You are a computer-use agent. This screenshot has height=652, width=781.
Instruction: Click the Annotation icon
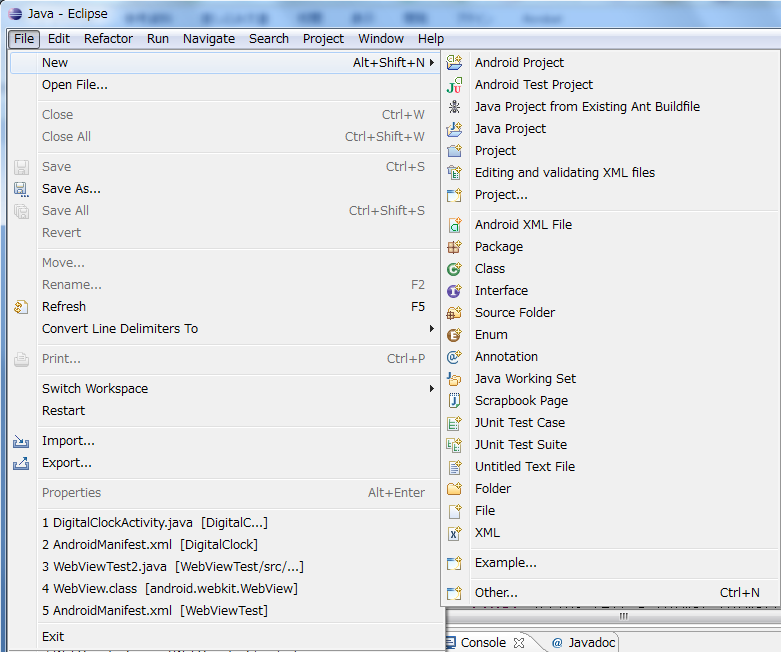[x=454, y=357]
